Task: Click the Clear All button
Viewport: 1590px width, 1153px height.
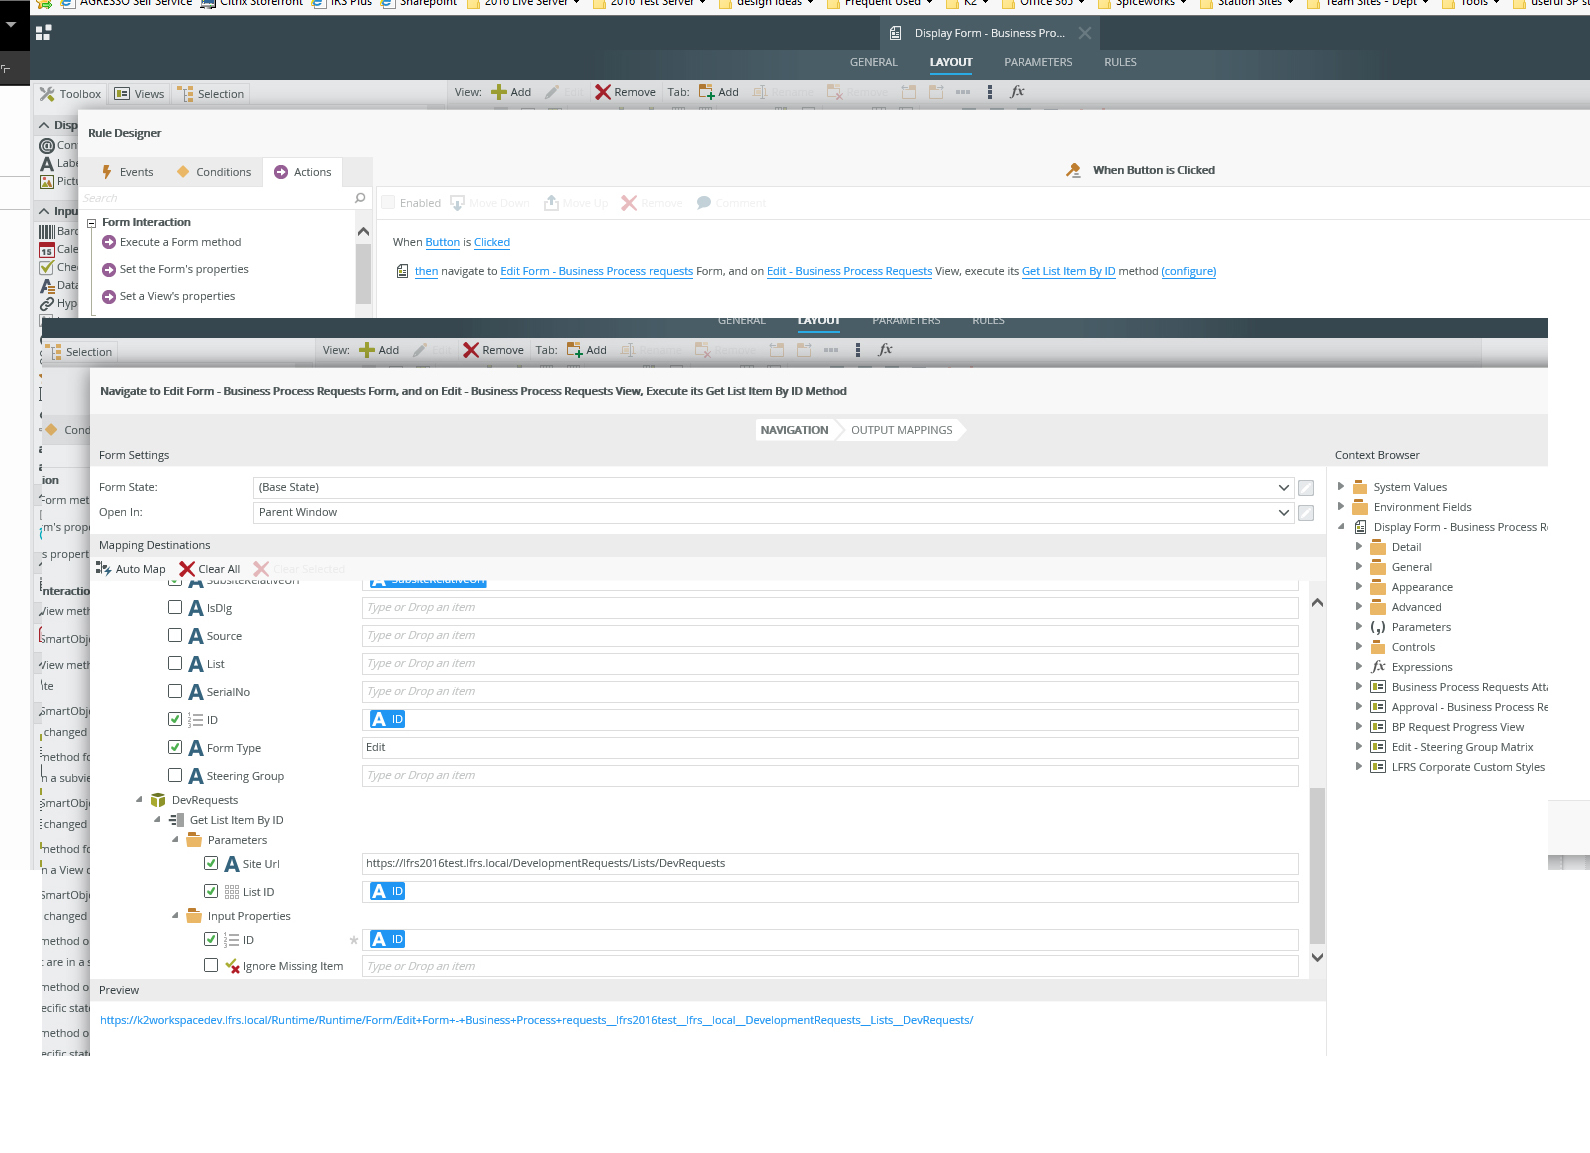Action: point(210,569)
